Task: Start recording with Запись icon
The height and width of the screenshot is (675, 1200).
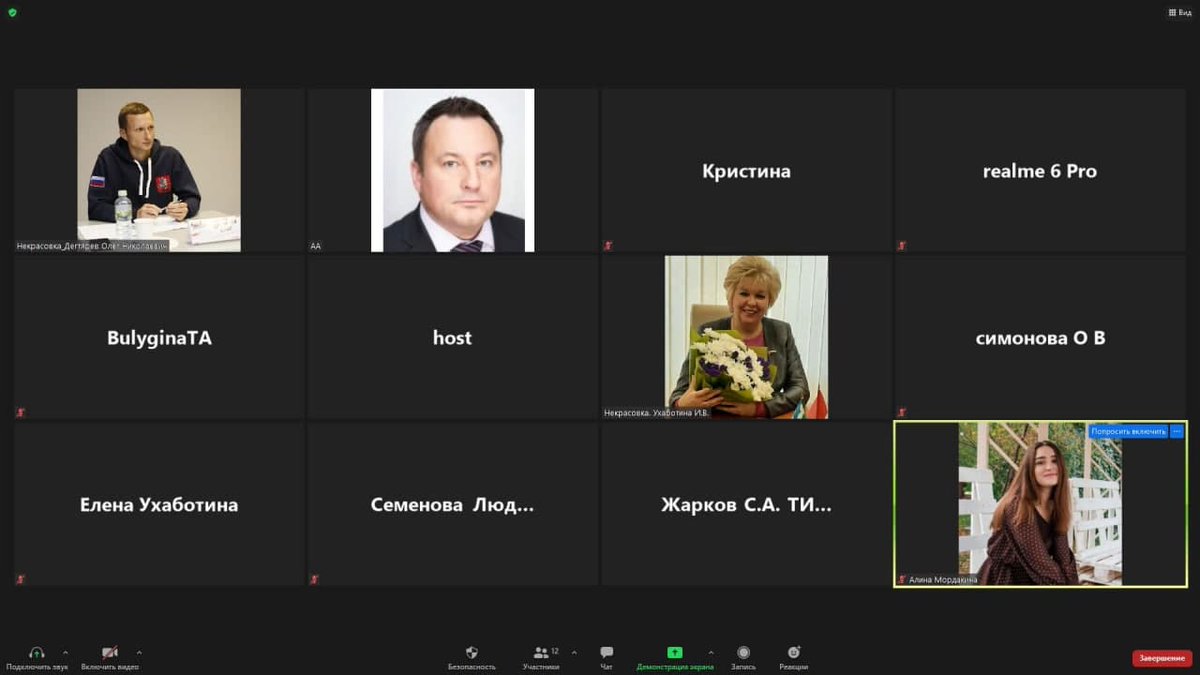Action: (743, 652)
